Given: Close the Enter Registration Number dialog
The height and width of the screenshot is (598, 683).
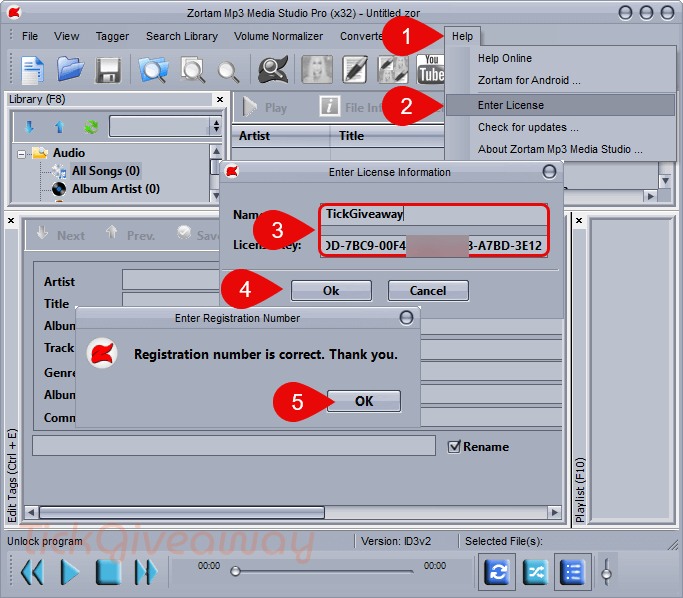Looking at the screenshot, I should [x=406, y=318].
